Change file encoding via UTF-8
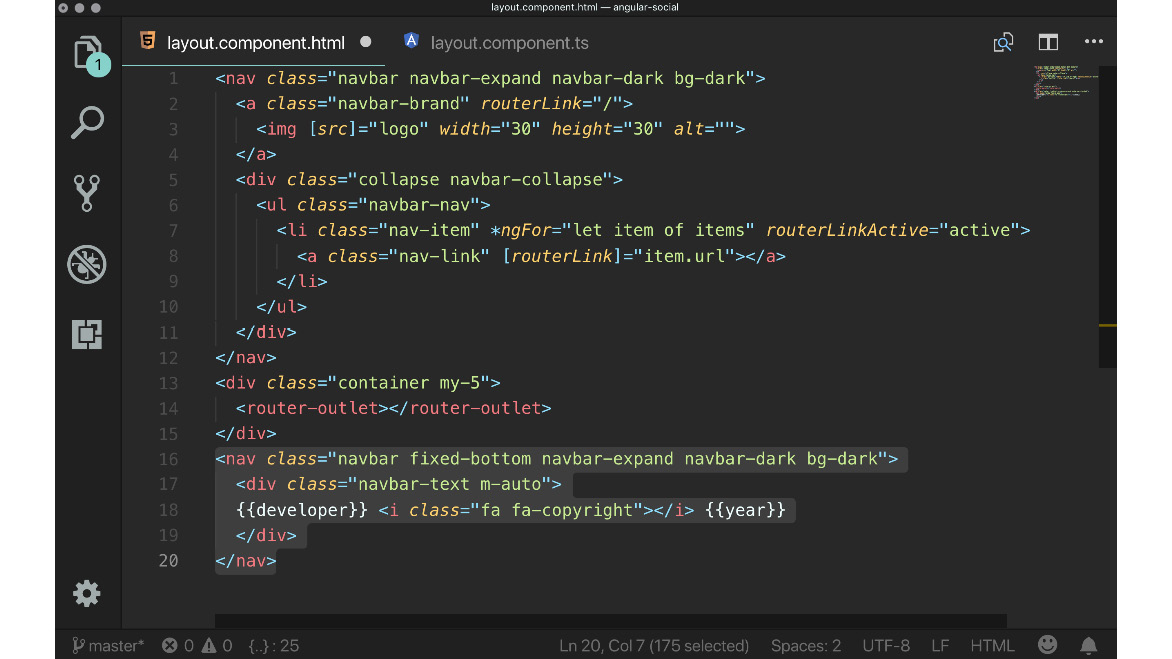The height and width of the screenshot is (659, 1172). [886, 646]
